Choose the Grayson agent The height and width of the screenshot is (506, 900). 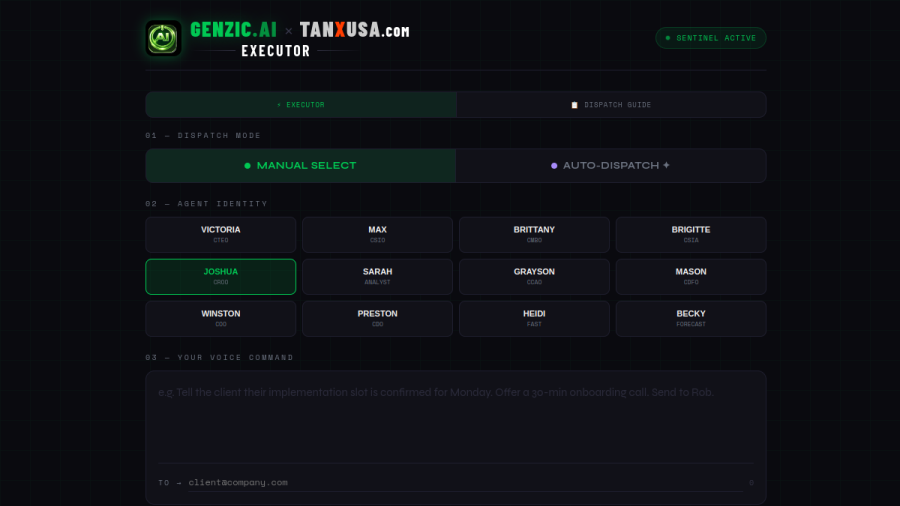click(x=534, y=277)
